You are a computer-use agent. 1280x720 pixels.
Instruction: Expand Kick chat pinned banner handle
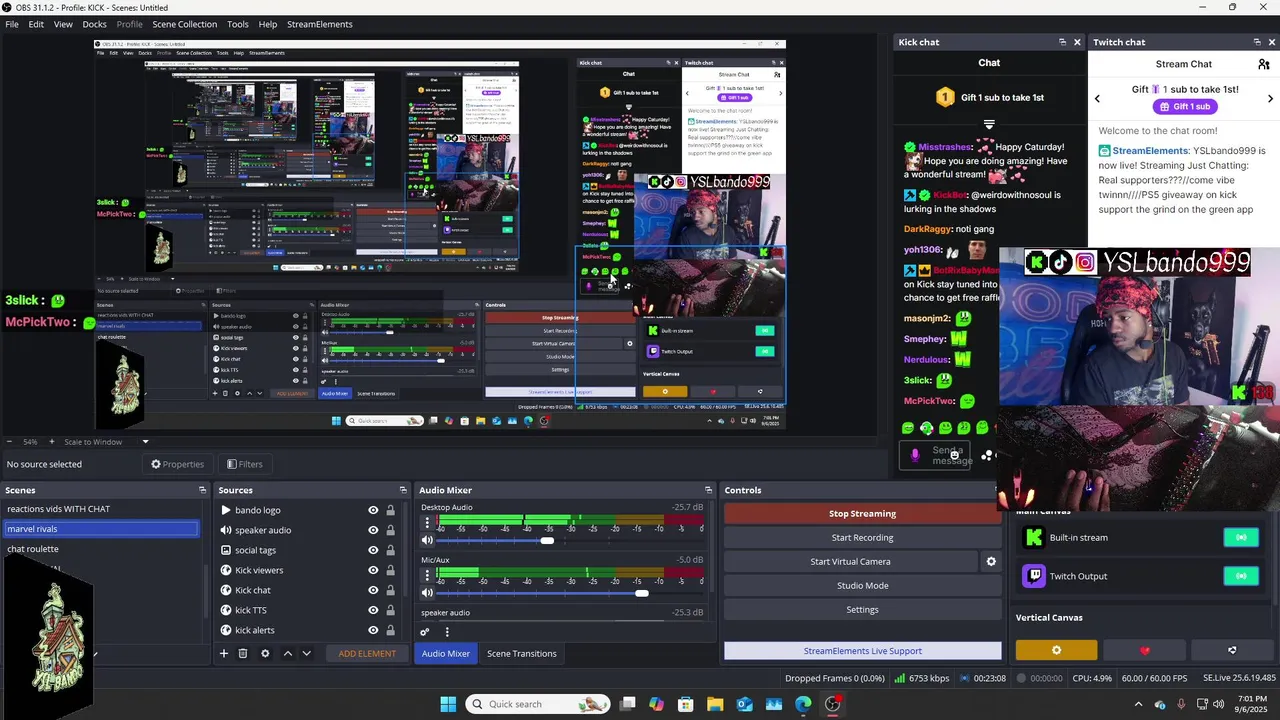click(989, 125)
